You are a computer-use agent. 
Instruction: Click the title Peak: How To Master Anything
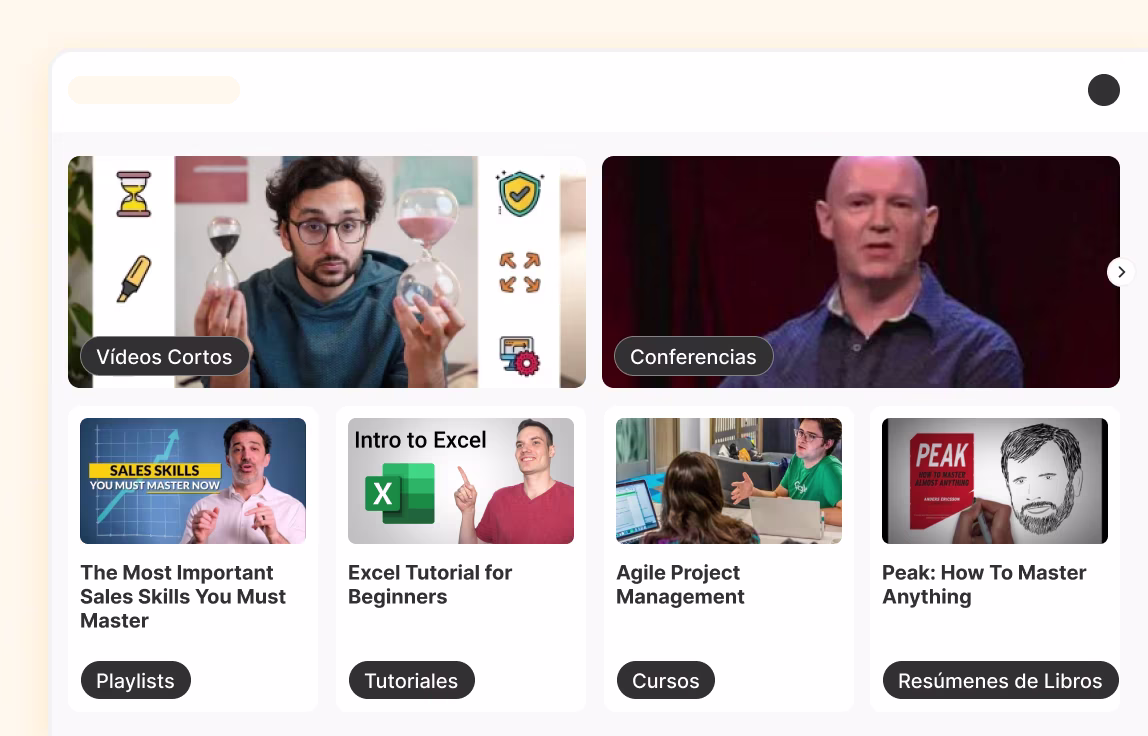pos(984,584)
